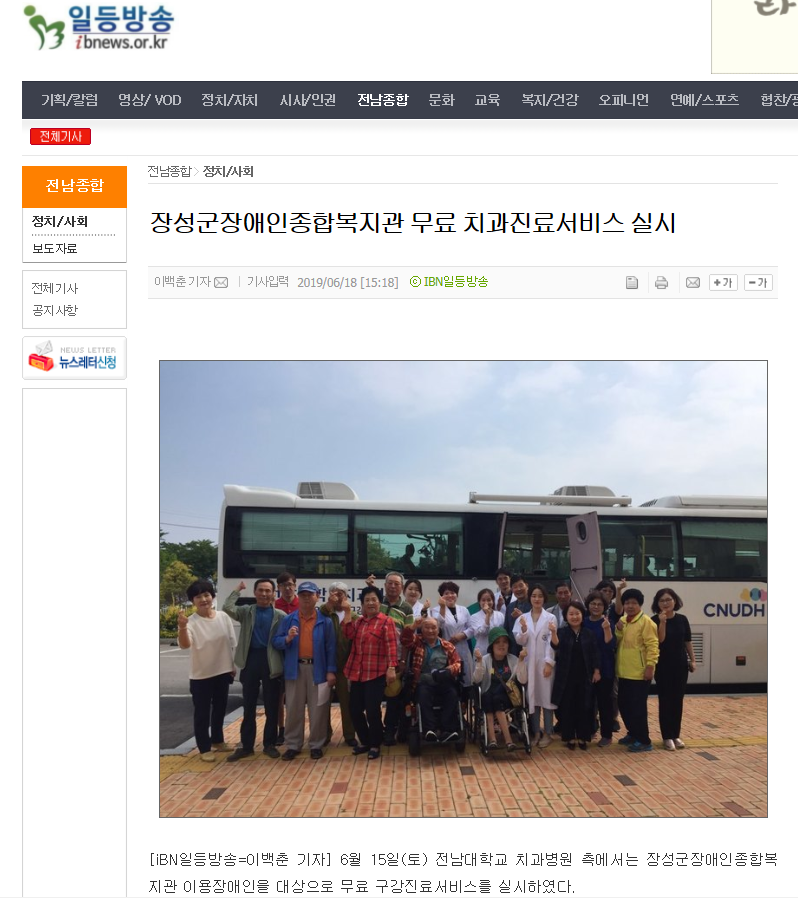Click the print article icon

661,282
